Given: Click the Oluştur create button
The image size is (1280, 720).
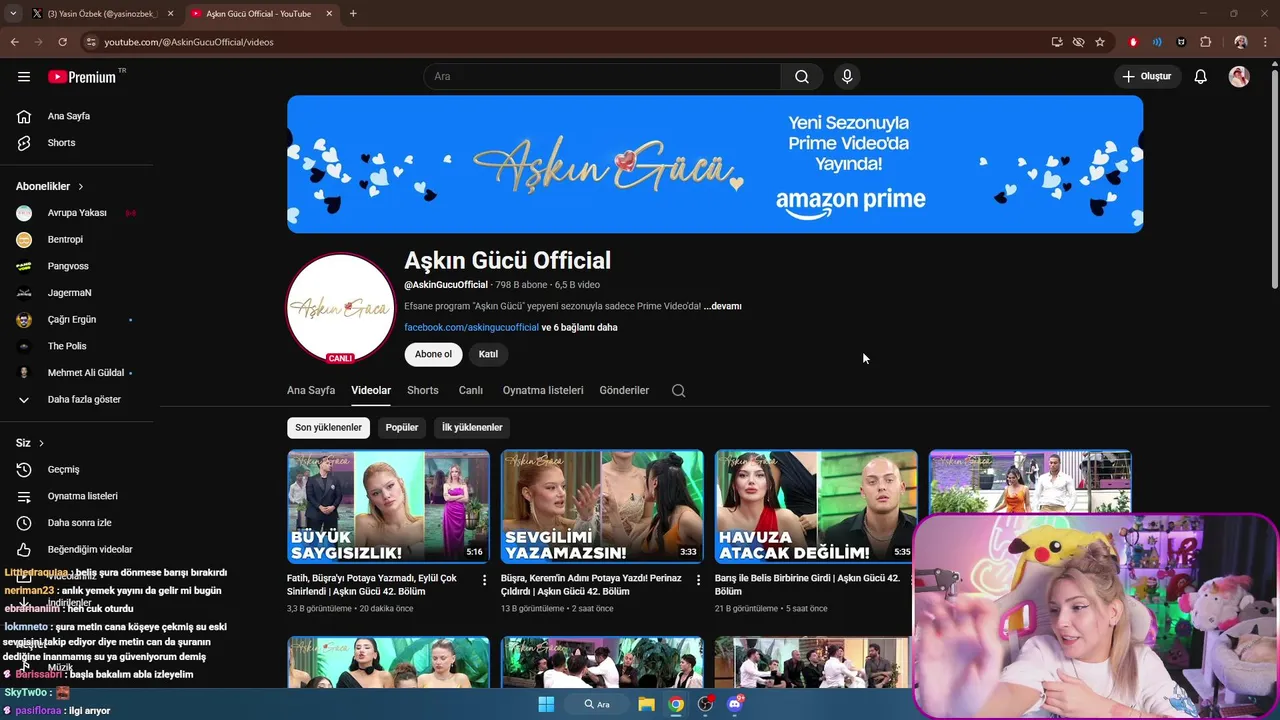Looking at the screenshot, I should tap(1148, 77).
